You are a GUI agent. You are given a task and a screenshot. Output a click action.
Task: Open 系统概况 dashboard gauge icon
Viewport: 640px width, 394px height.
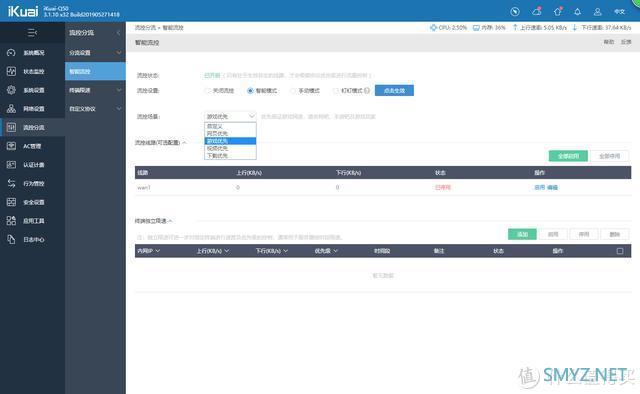pyautogui.click(x=11, y=53)
